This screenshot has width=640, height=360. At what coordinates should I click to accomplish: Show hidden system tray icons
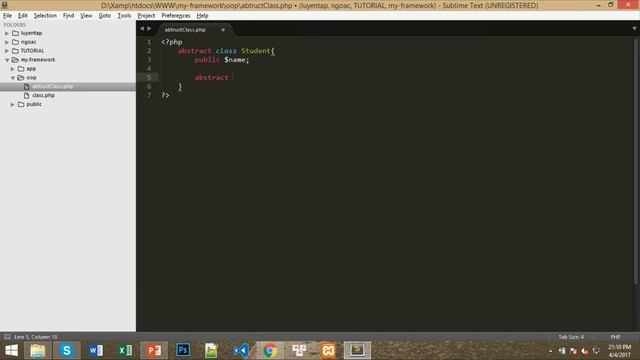[551, 351]
